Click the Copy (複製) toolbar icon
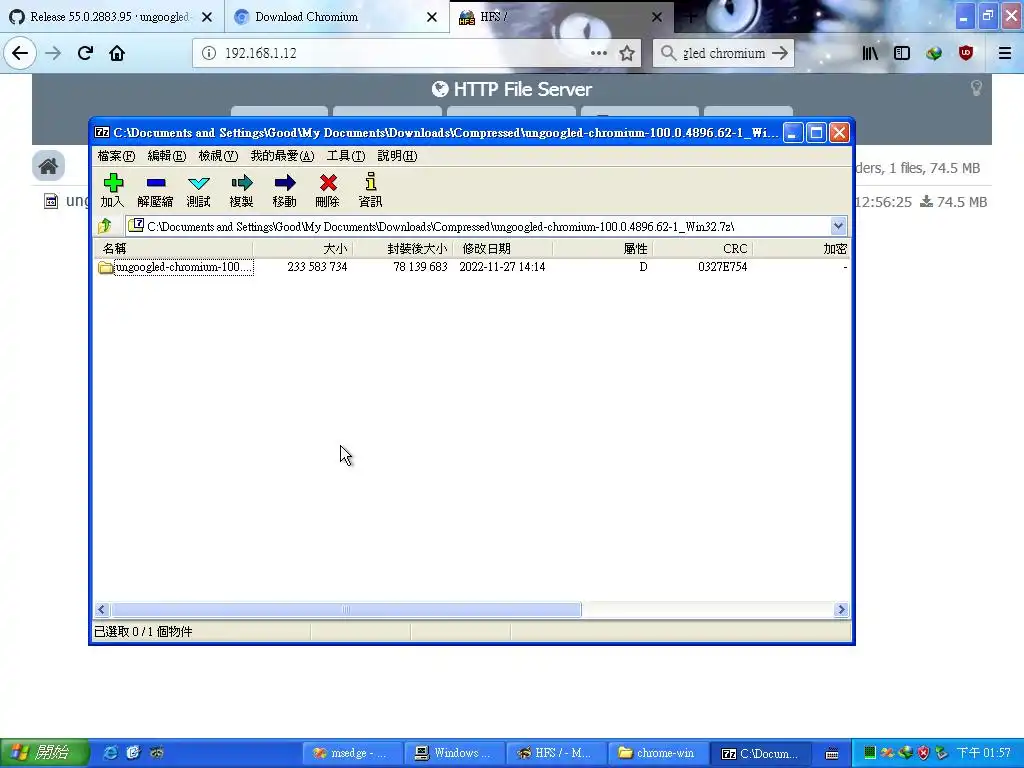The height and width of the screenshot is (768, 1024). (242, 190)
